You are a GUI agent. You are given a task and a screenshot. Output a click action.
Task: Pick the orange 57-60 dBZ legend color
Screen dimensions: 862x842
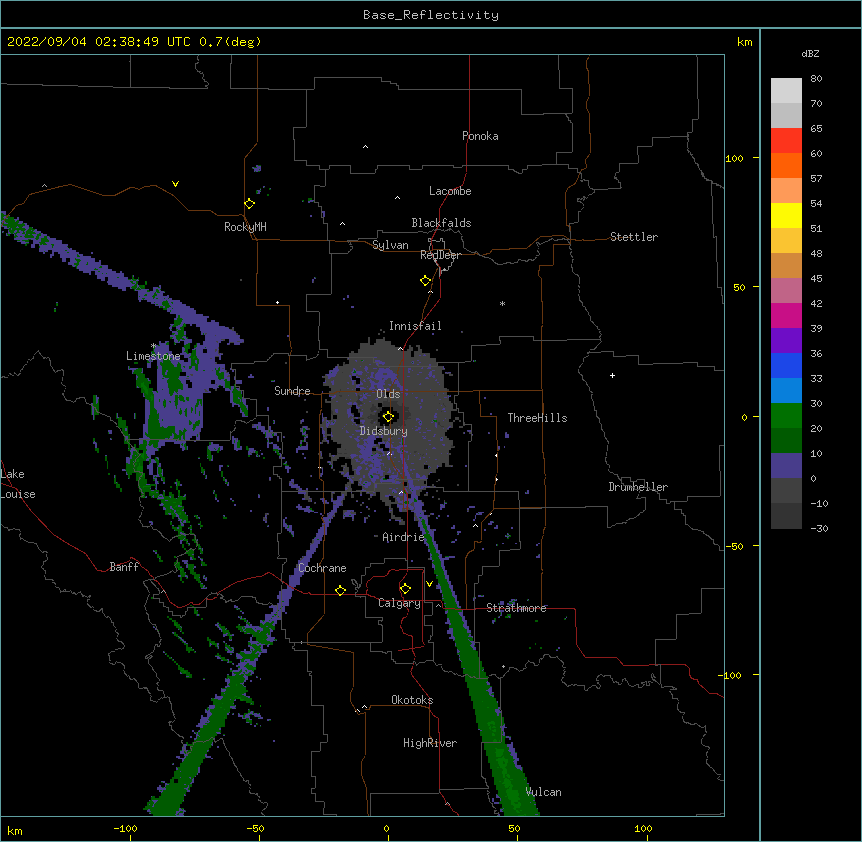point(786,165)
